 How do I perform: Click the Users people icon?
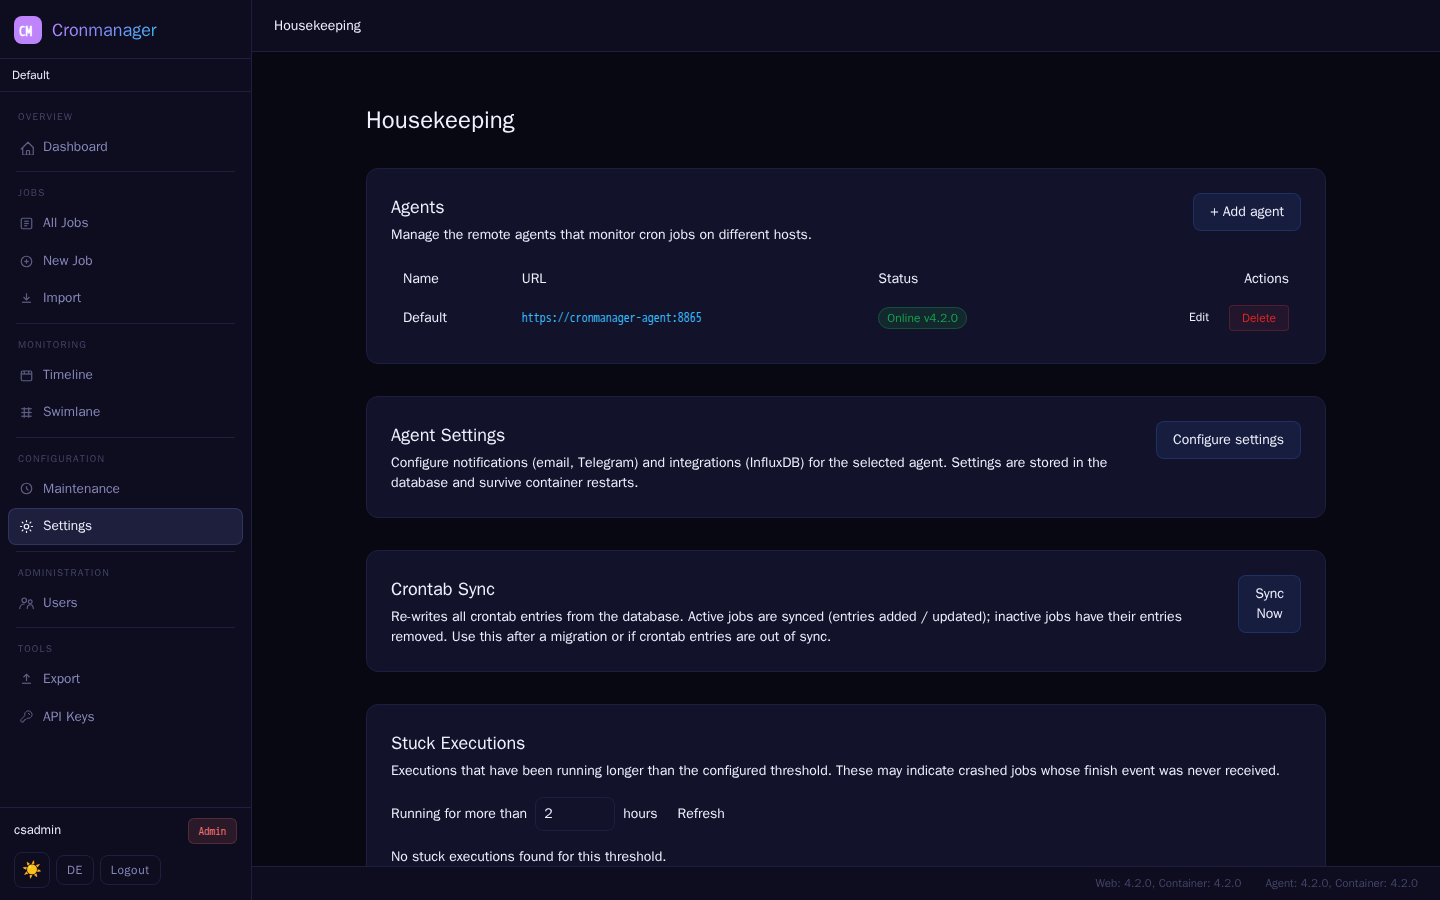[x=27, y=603]
